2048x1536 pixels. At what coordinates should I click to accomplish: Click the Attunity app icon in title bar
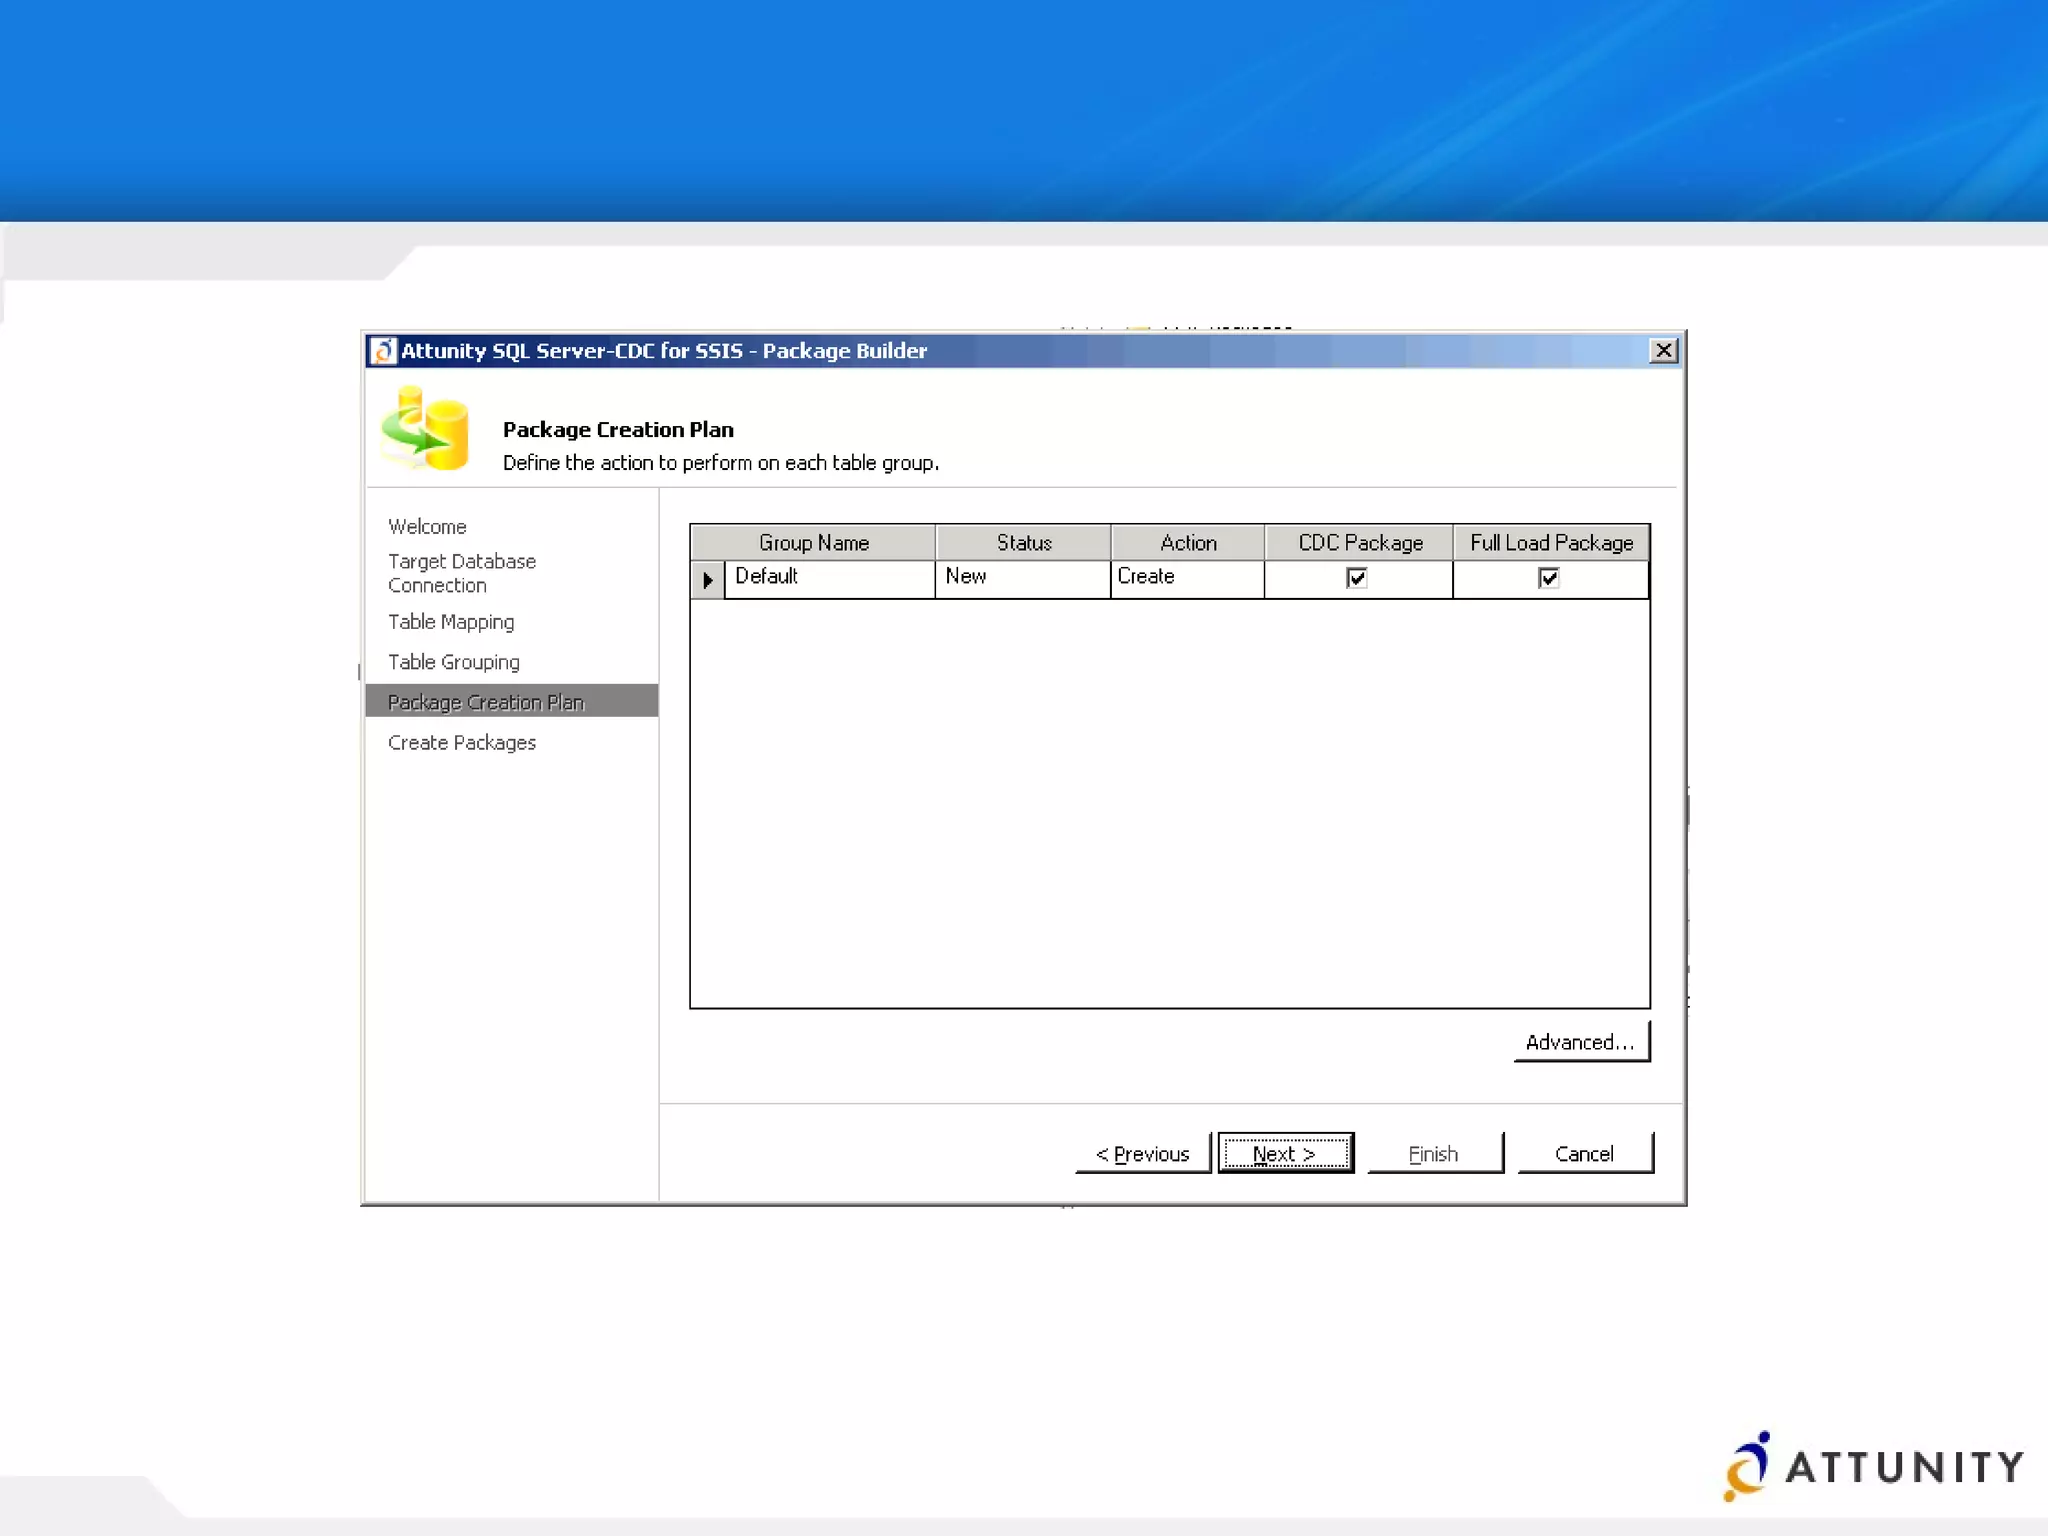(383, 351)
